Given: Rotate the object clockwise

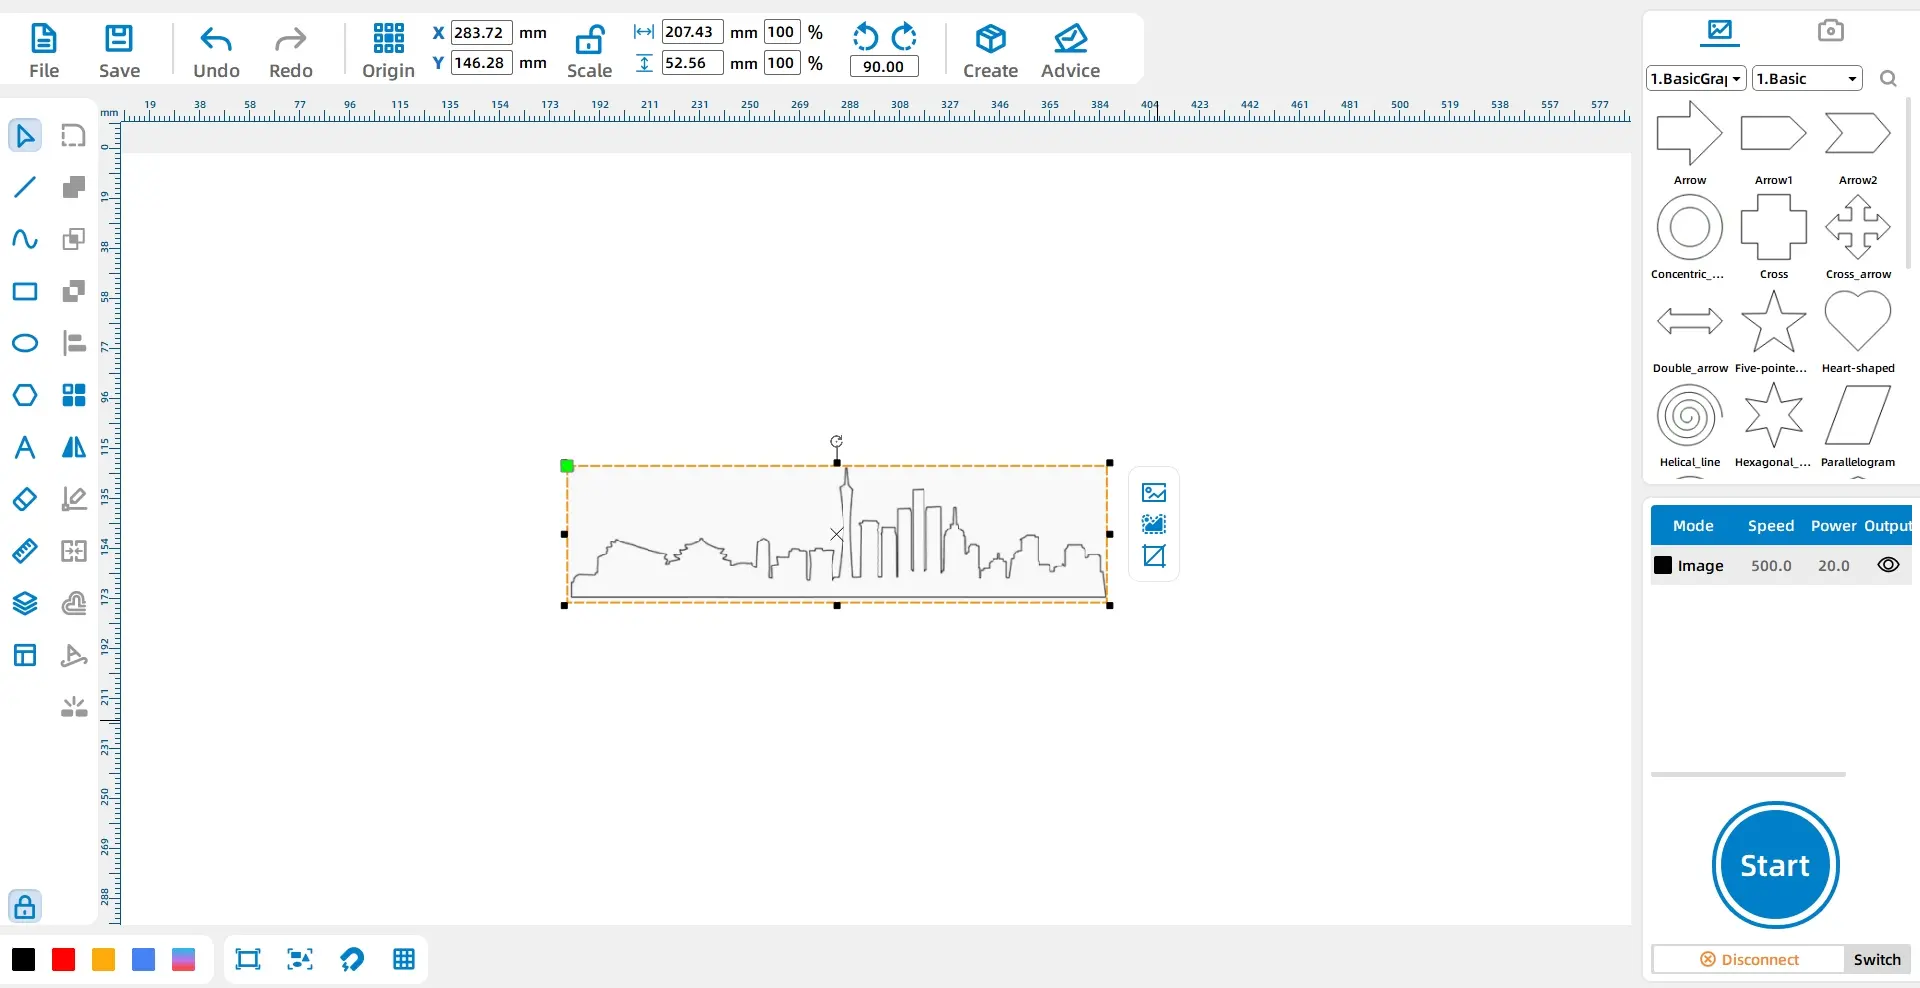Looking at the screenshot, I should point(904,37).
